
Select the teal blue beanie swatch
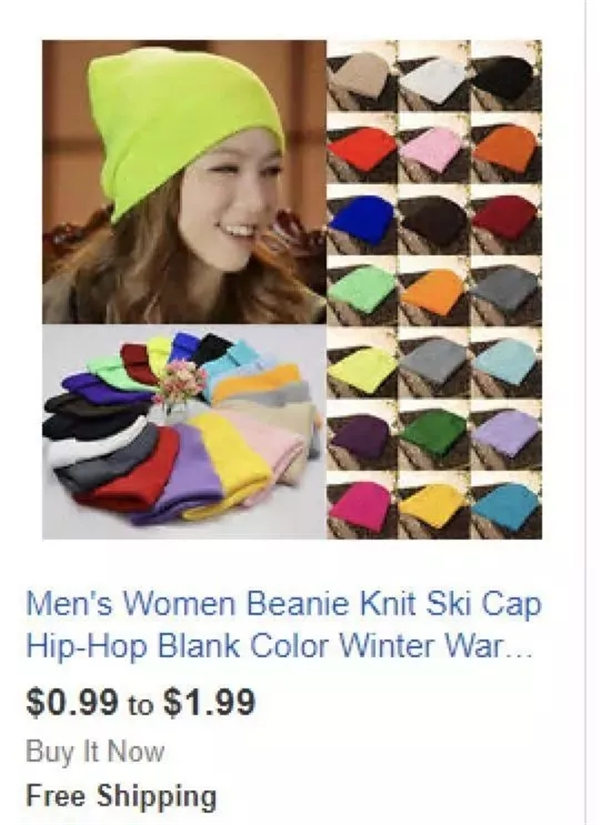(506, 505)
